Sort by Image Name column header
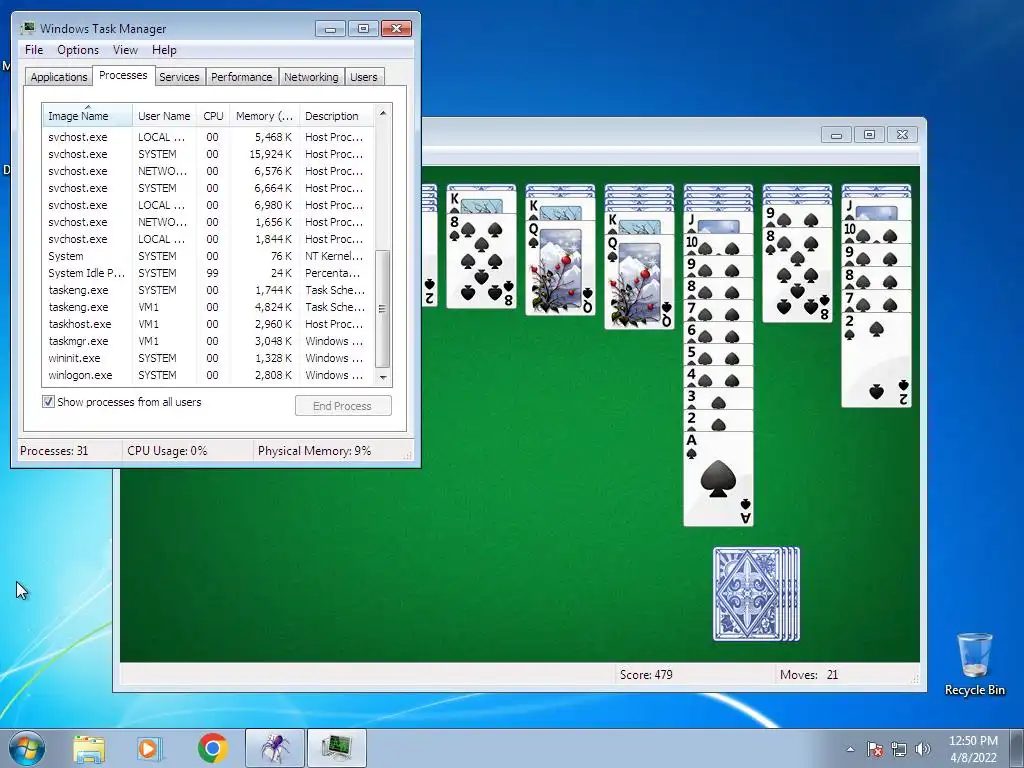This screenshot has height=768, width=1024. click(x=88, y=116)
